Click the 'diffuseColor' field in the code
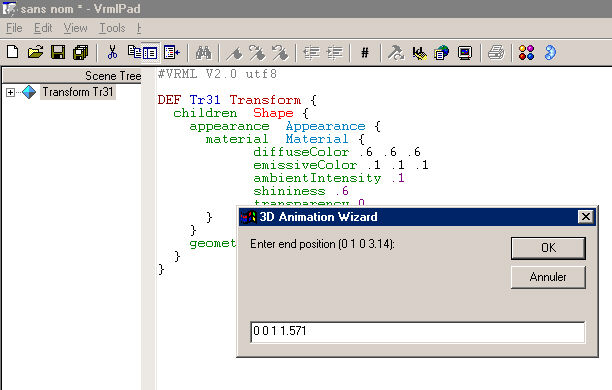This screenshot has width=612, height=390. pos(301,152)
